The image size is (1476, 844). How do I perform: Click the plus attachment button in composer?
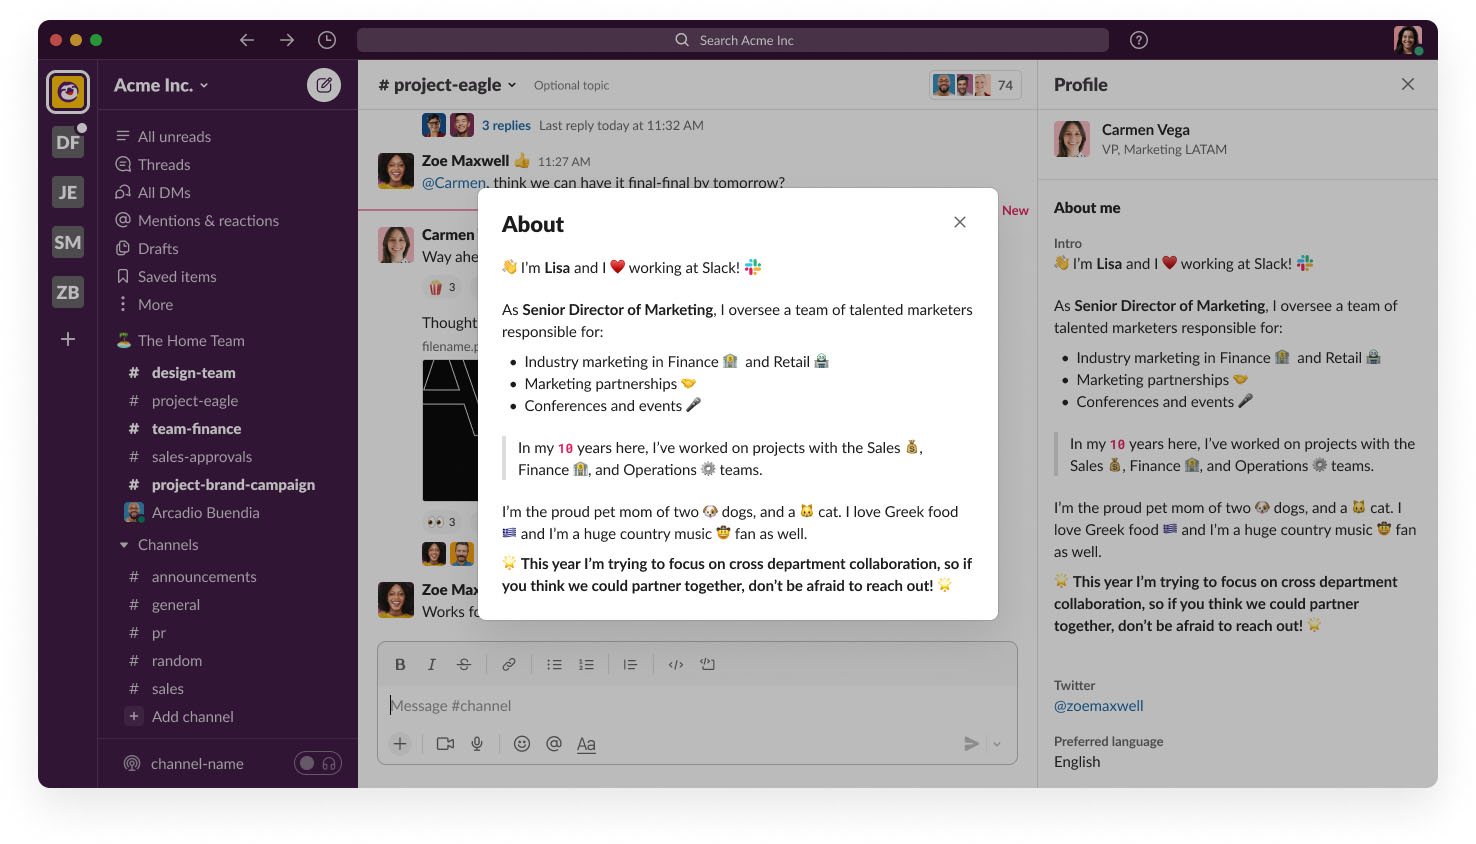(400, 743)
